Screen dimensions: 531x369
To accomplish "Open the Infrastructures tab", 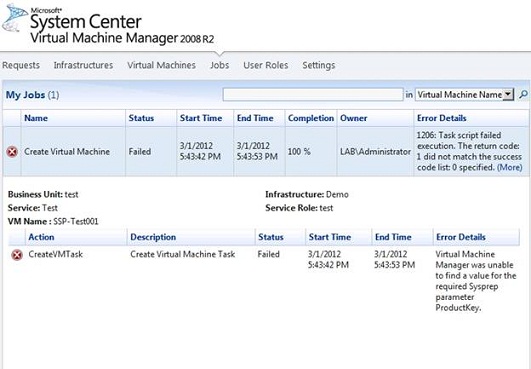I will [x=83, y=65].
